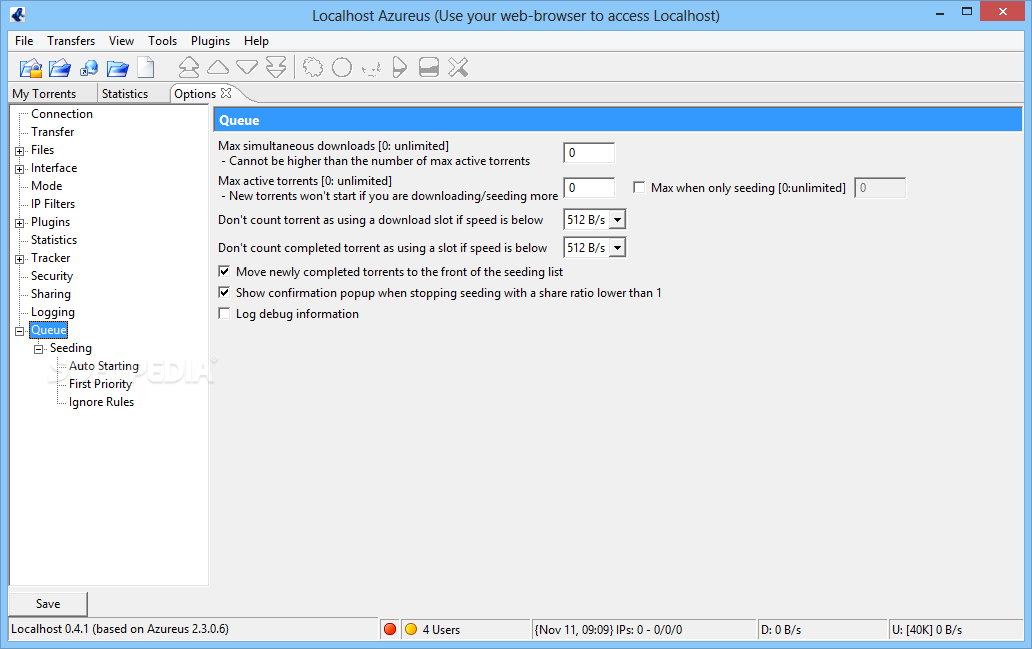Click the blank page new torrent icon
Image resolution: width=1032 pixels, height=649 pixels.
[x=145, y=68]
